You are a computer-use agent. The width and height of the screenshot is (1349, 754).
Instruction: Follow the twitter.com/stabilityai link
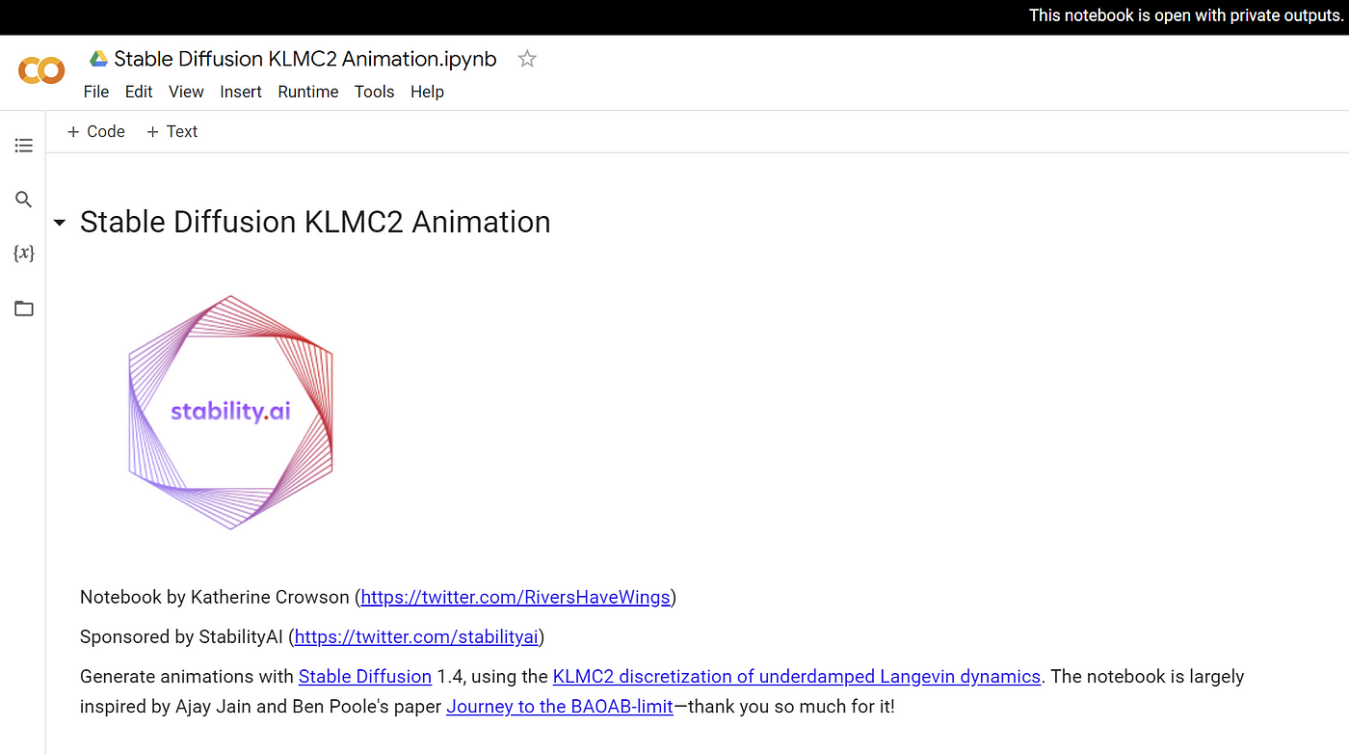click(x=416, y=637)
